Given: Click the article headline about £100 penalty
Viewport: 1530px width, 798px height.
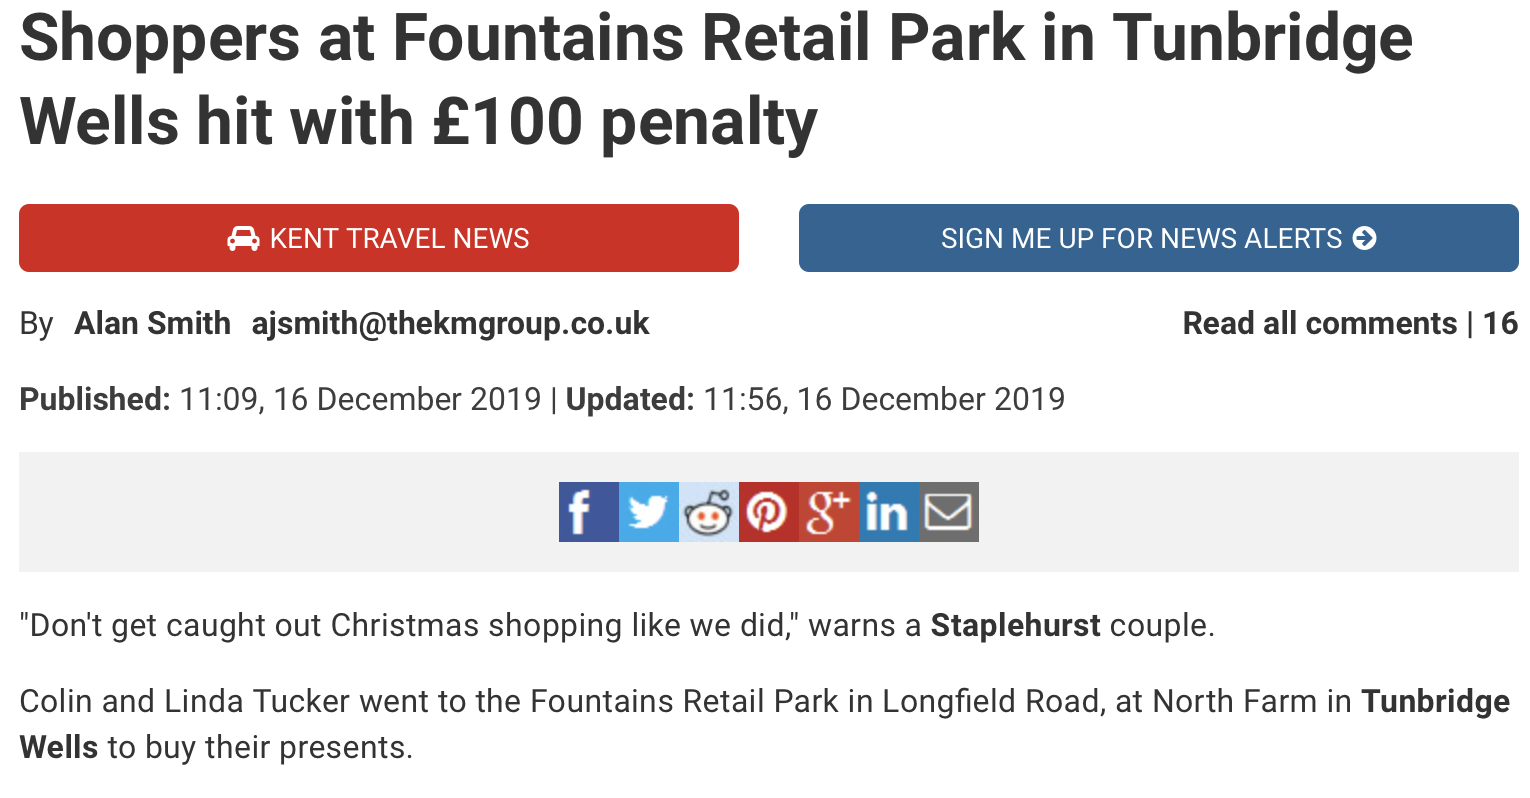Looking at the screenshot, I should pyautogui.click(x=715, y=80).
